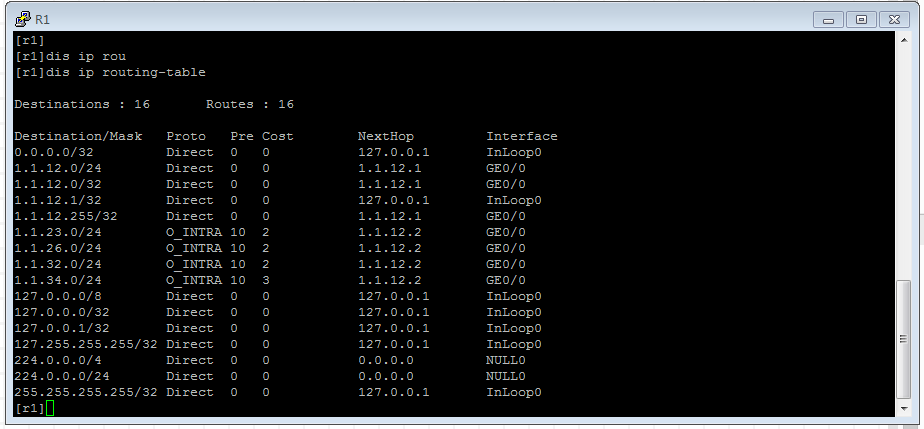Click O_INTRA protocol in the 1.1.34.0/24 row
This screenshot has width=924, height=429.
coord(194,280)
